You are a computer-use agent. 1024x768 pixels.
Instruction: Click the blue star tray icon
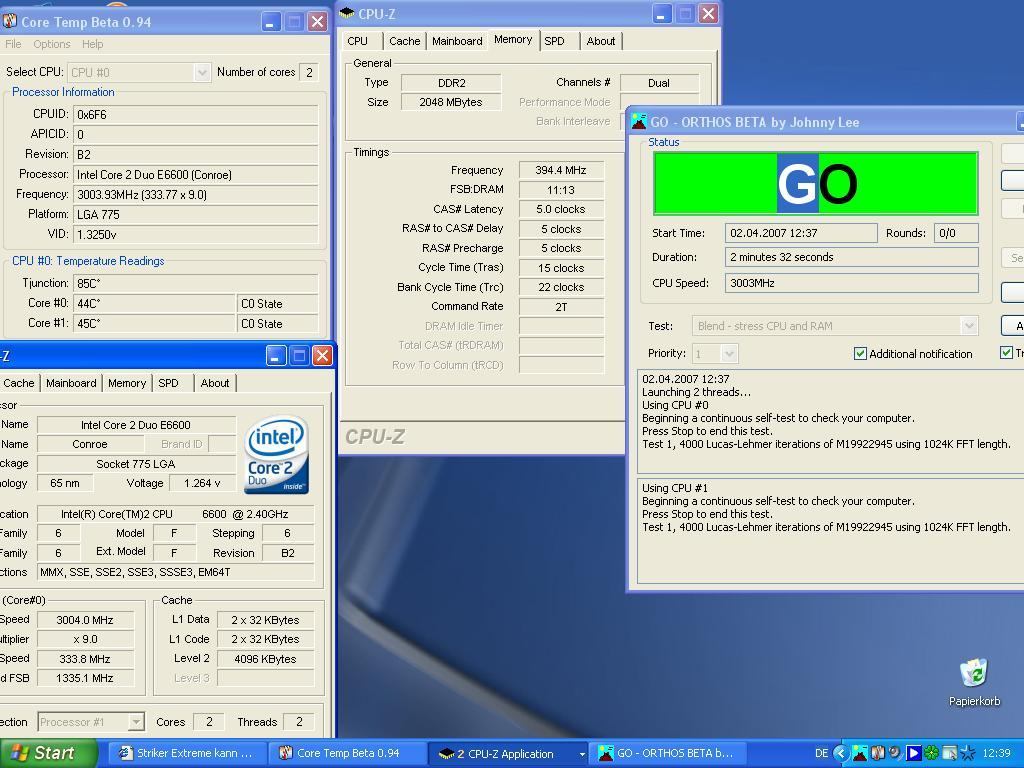(968, 753)
